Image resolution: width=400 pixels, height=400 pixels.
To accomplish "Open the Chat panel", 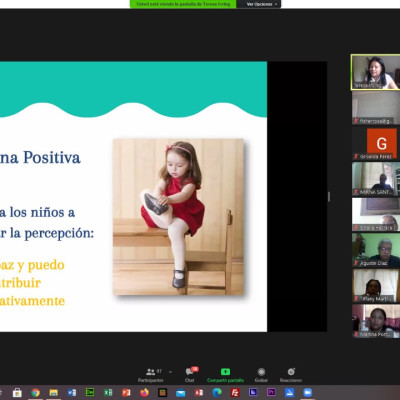I will (x=191, y=375).
